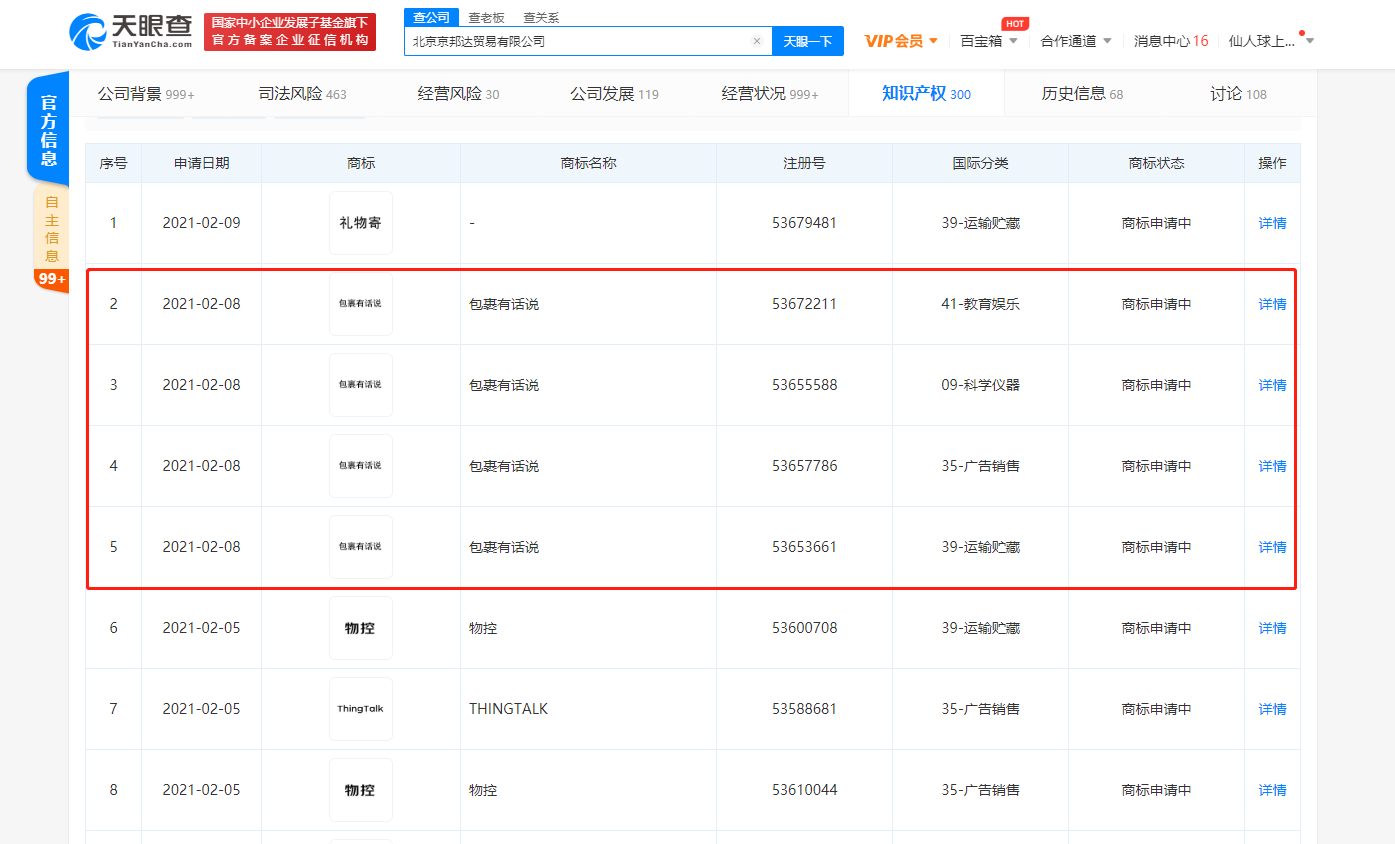This screenshot has width=1395, height=844.
Task: Open the 消息中心 notifications
Action: pos(1170,41)
